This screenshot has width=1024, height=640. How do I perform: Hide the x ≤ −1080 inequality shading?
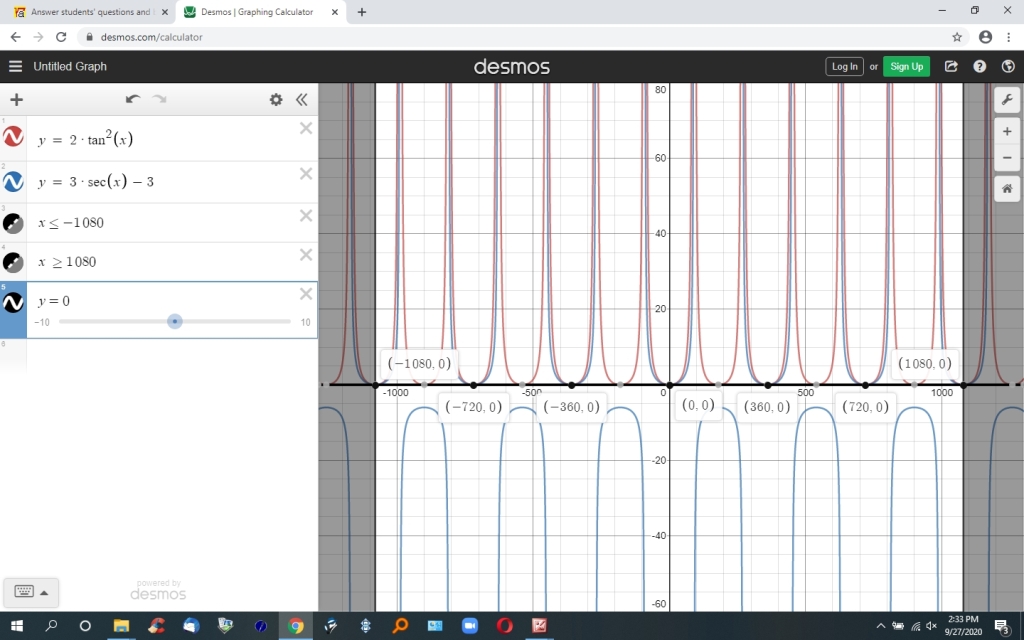tap(13, 223)
